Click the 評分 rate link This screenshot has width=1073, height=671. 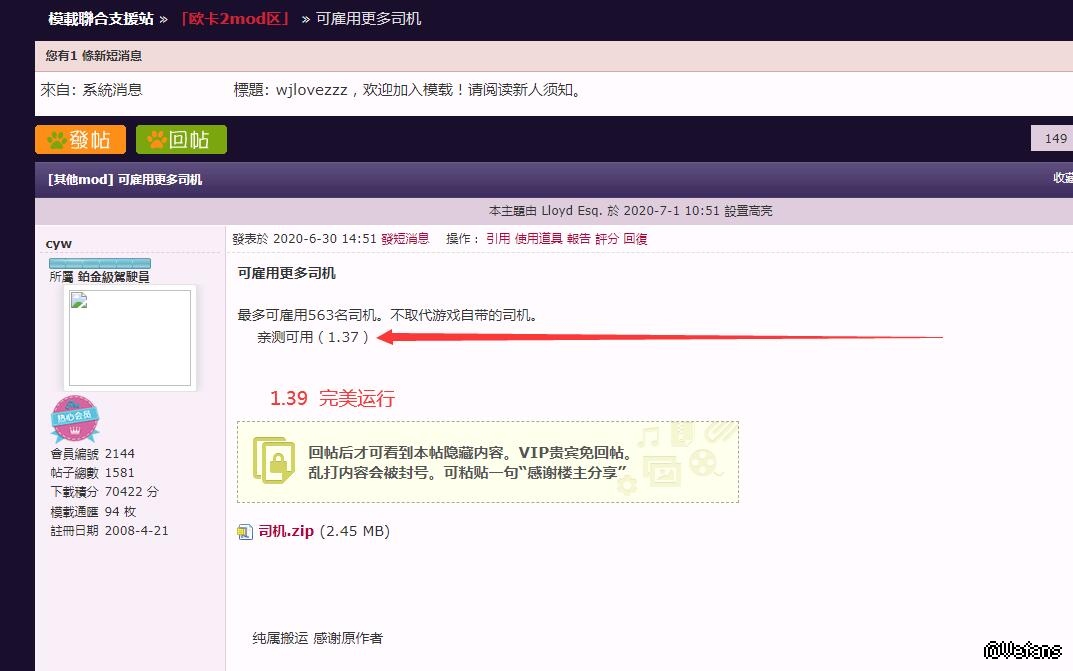(606, 238)
